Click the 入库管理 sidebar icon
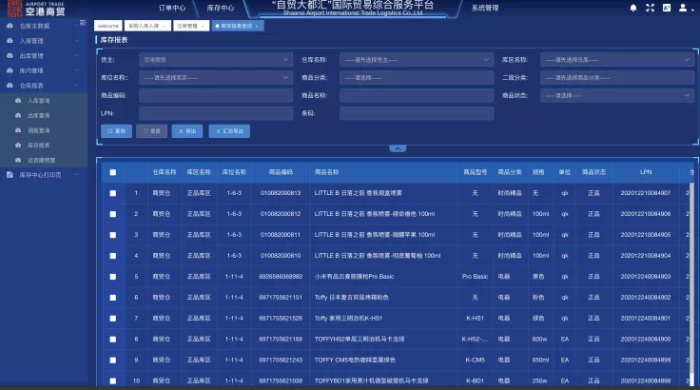700x390 pixels. [10, 41]
